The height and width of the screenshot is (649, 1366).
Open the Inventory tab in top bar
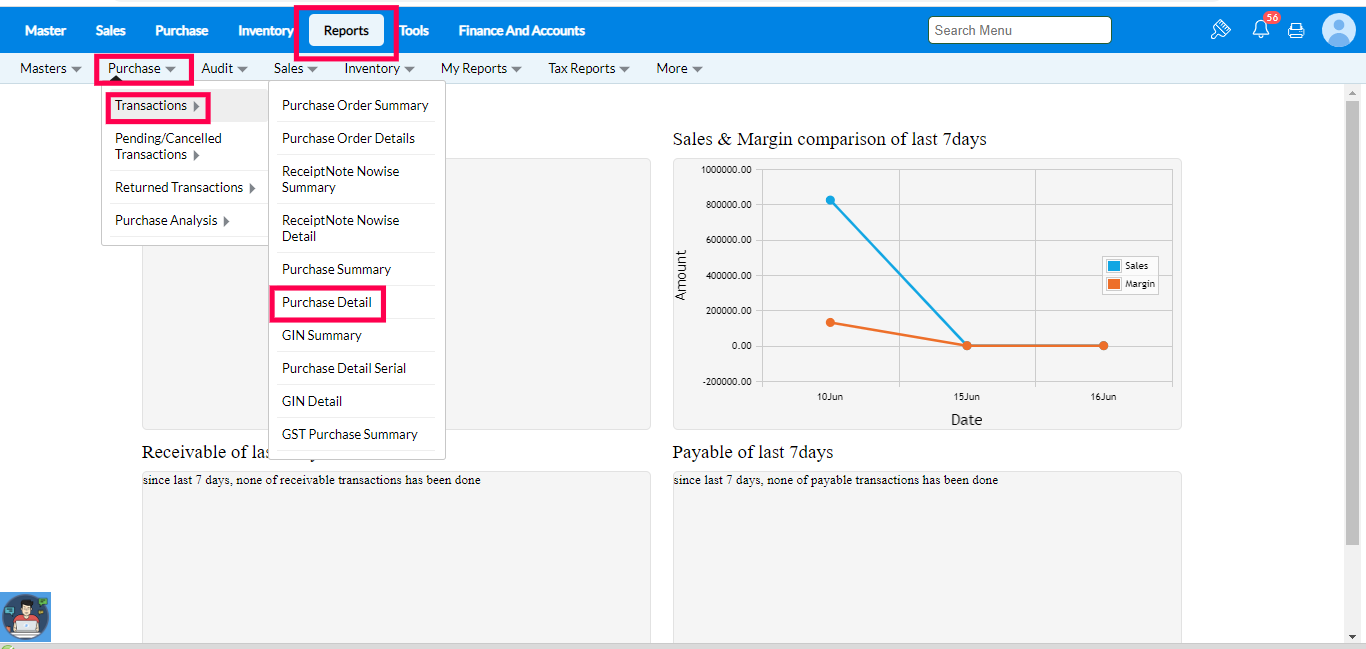pyautogui.click(x=265, y=31)
